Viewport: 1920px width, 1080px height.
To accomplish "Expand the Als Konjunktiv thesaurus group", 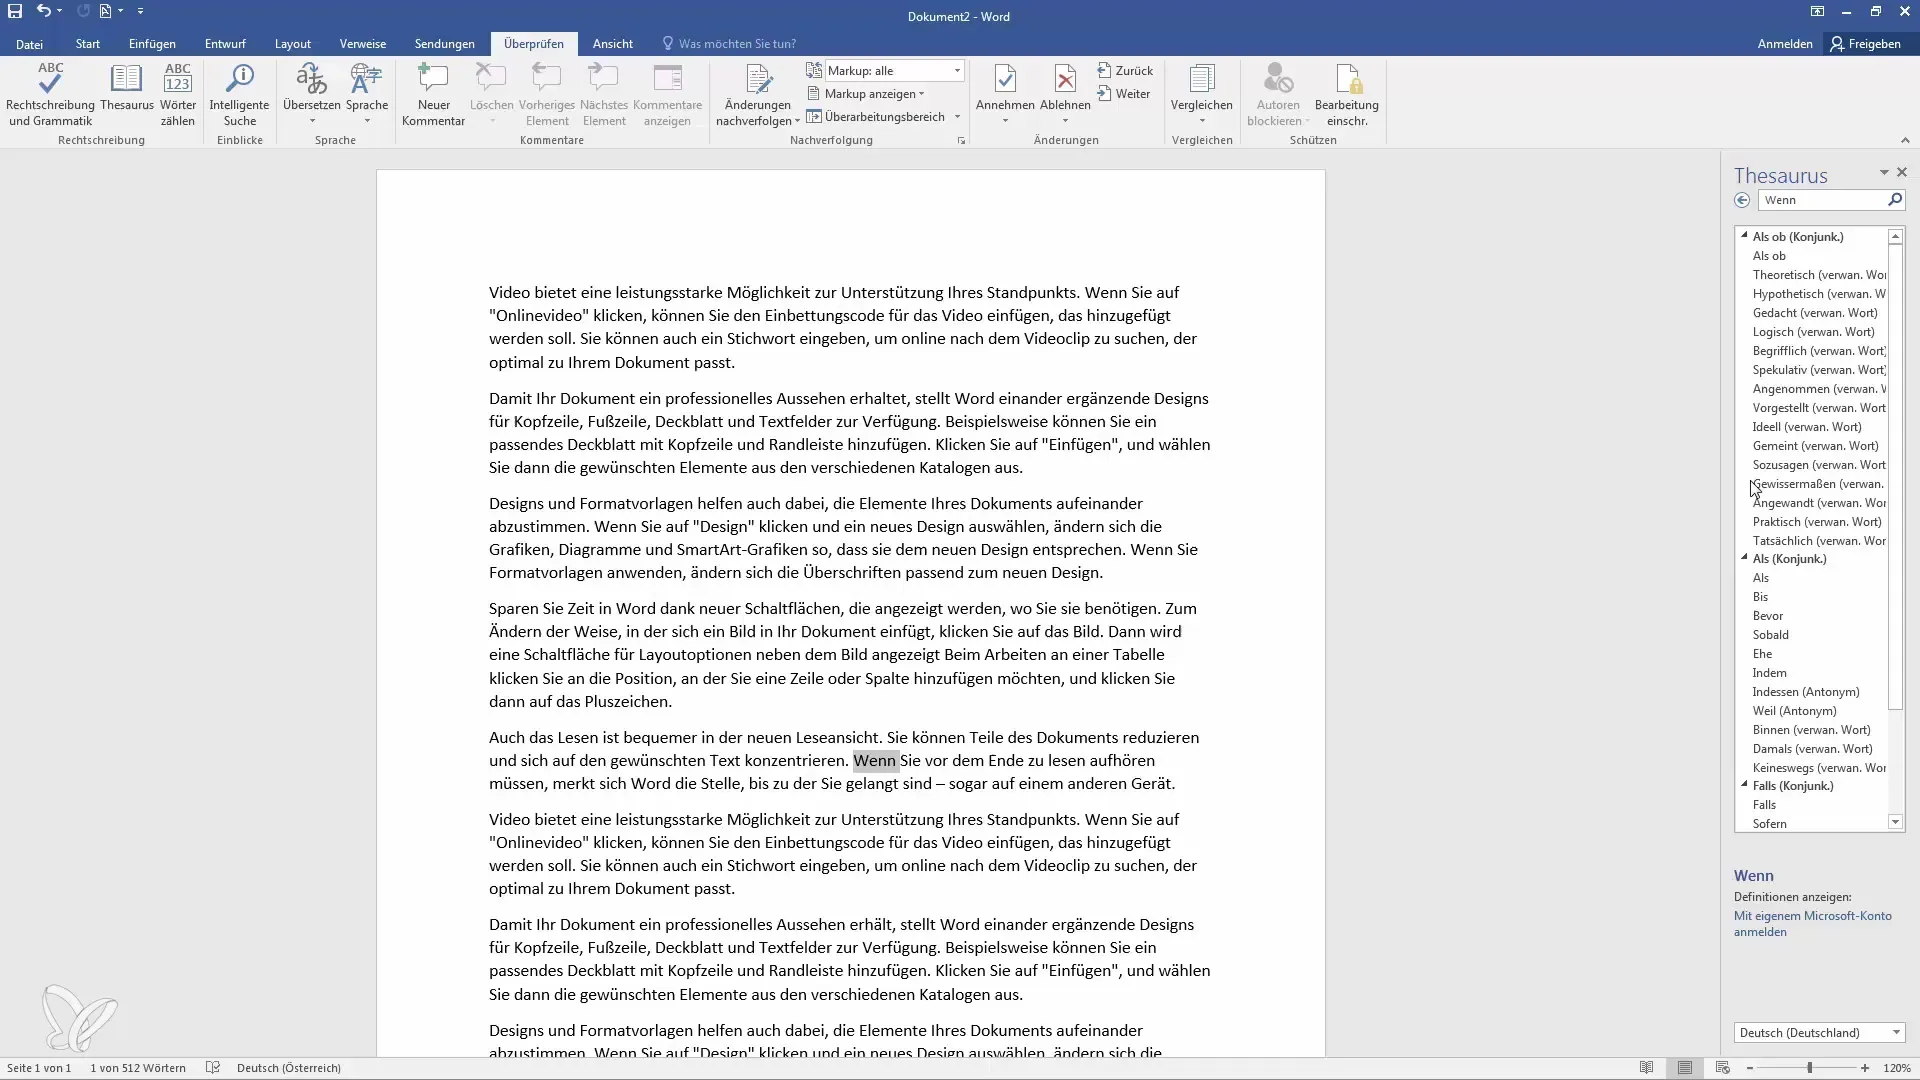I will 1745,558.
